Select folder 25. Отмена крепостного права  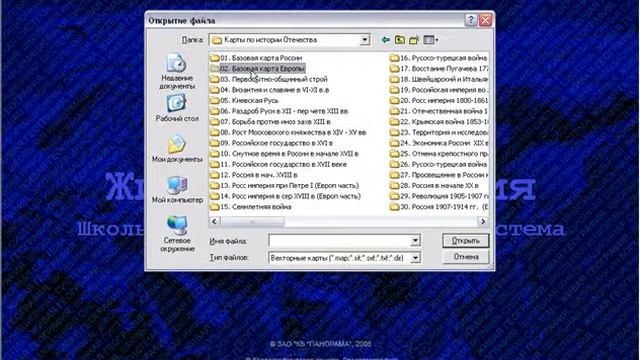439,153
